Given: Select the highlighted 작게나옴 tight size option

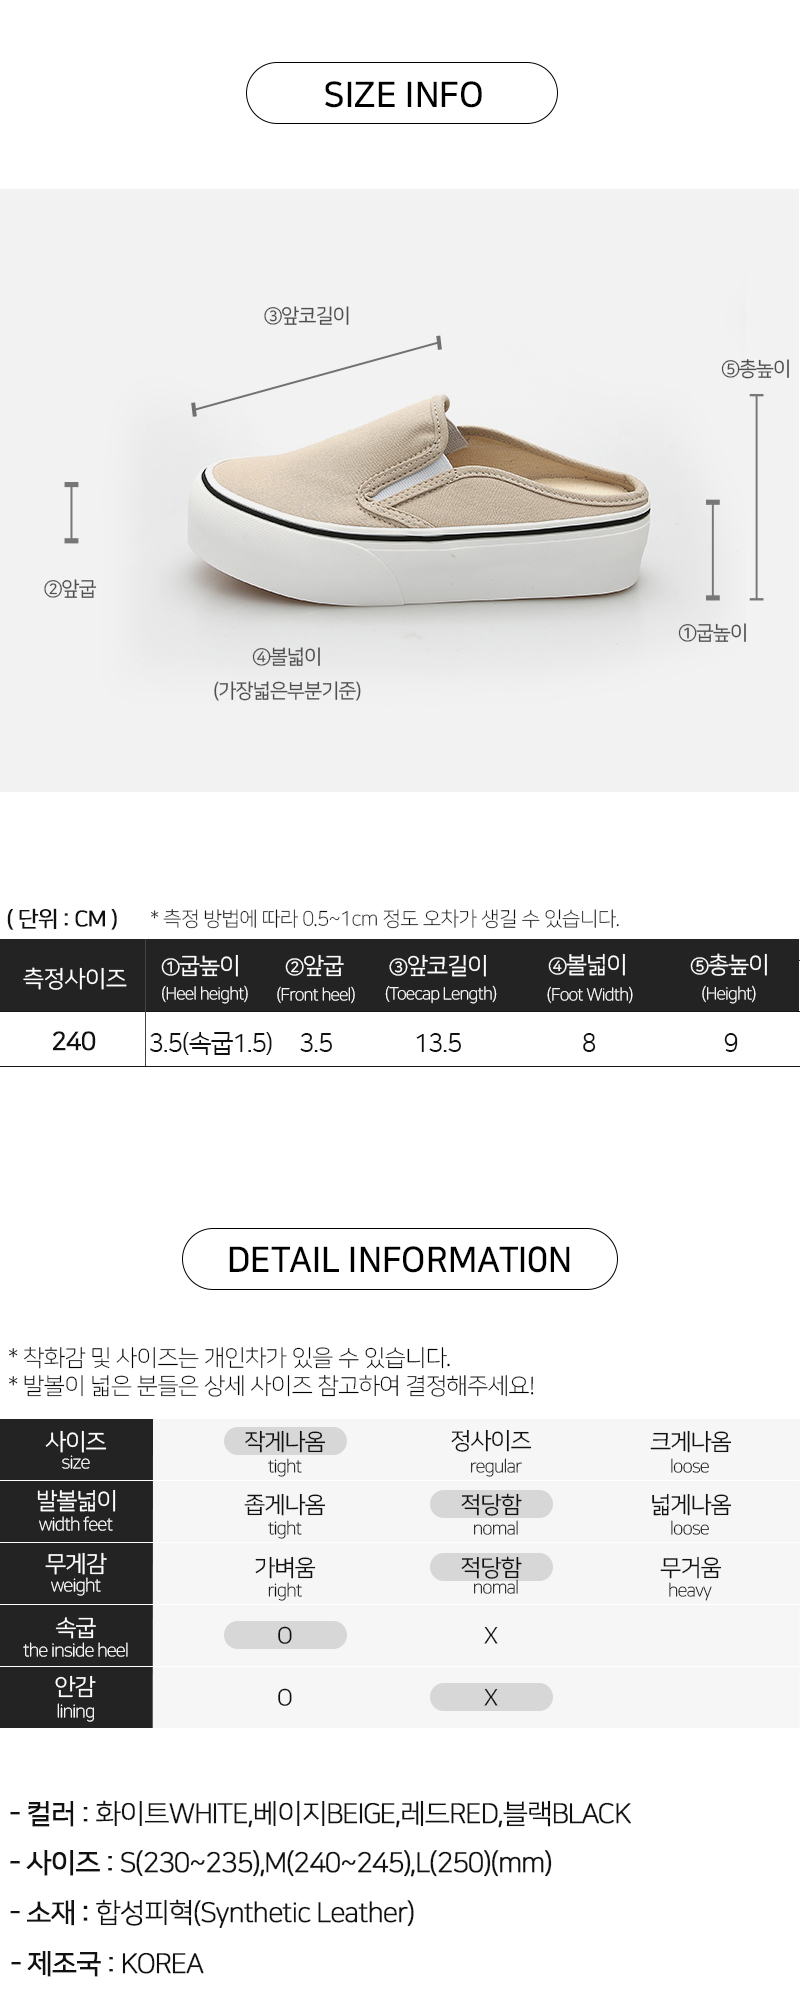Looking at the screenshot, I should pos(285,1441).
